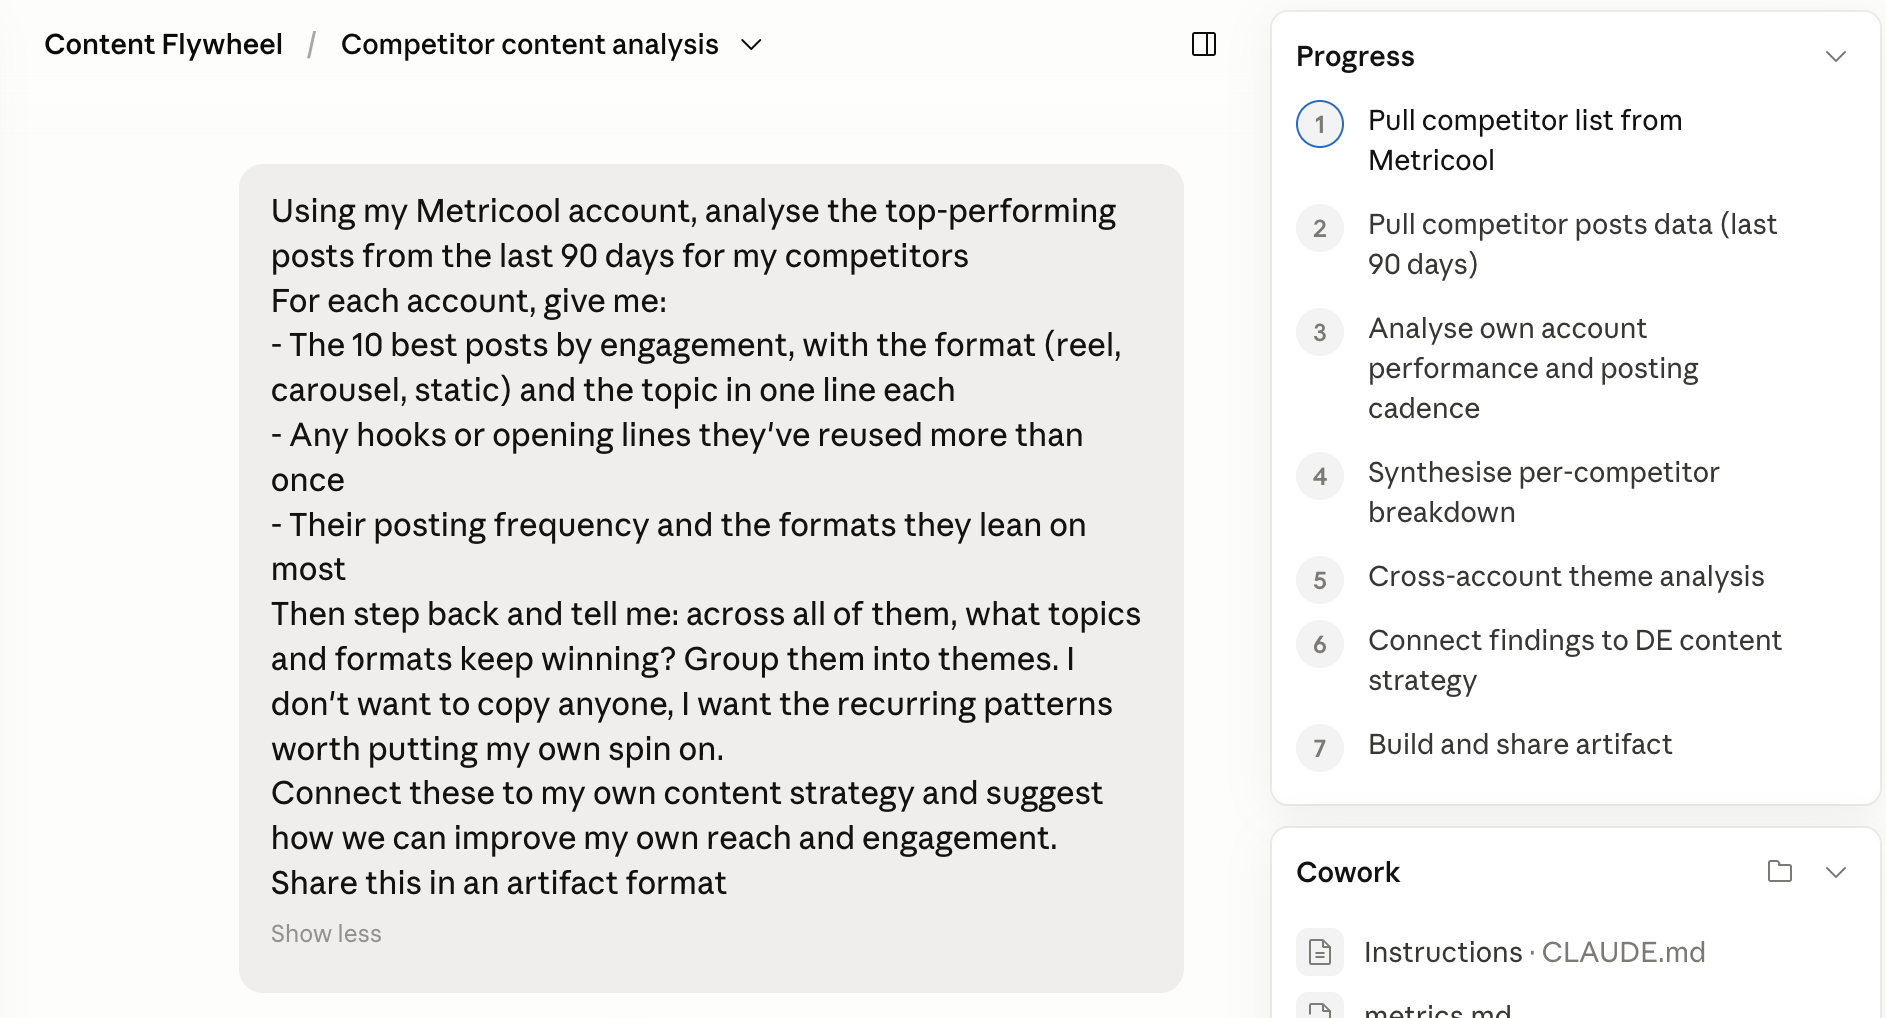
Task: Click the step 7 number badge
Action: 1320,748
